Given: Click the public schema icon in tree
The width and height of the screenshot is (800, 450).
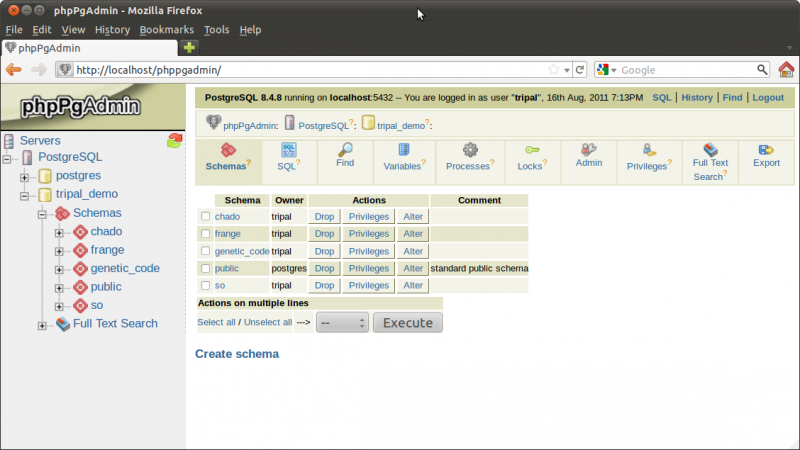Looking at the screenshot, I should pyautogui.click(x=80, y=287).
